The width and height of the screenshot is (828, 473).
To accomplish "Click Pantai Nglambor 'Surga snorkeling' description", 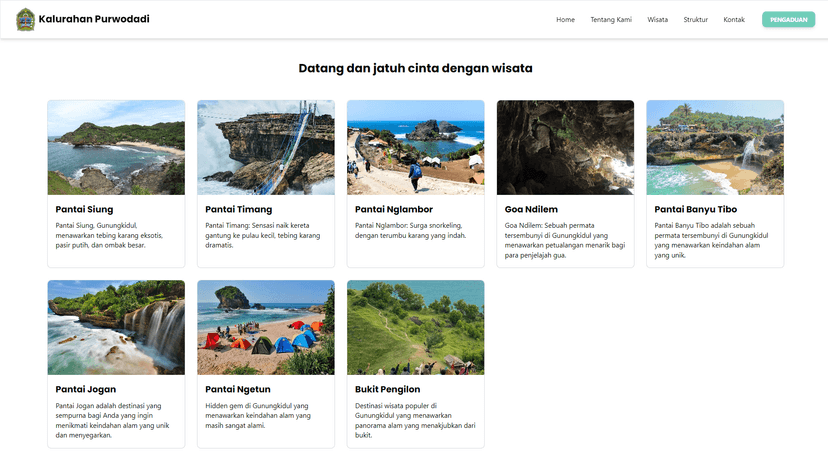I will (x=410, y=231).
